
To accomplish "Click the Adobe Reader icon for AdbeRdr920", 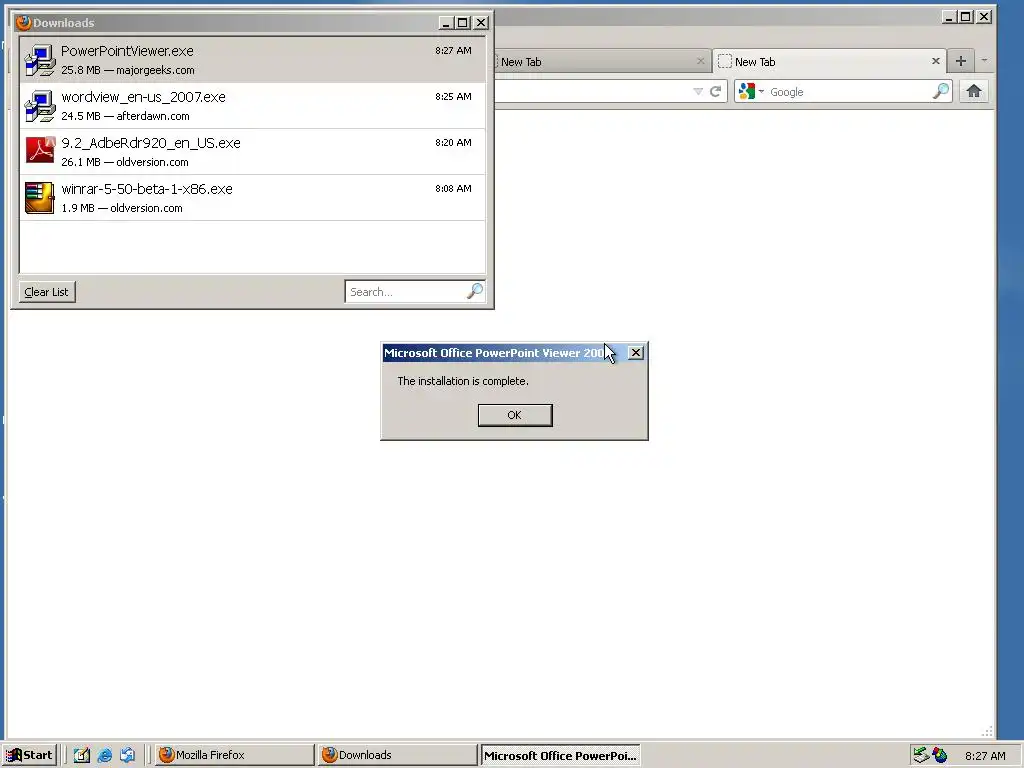I will (40, 150).
